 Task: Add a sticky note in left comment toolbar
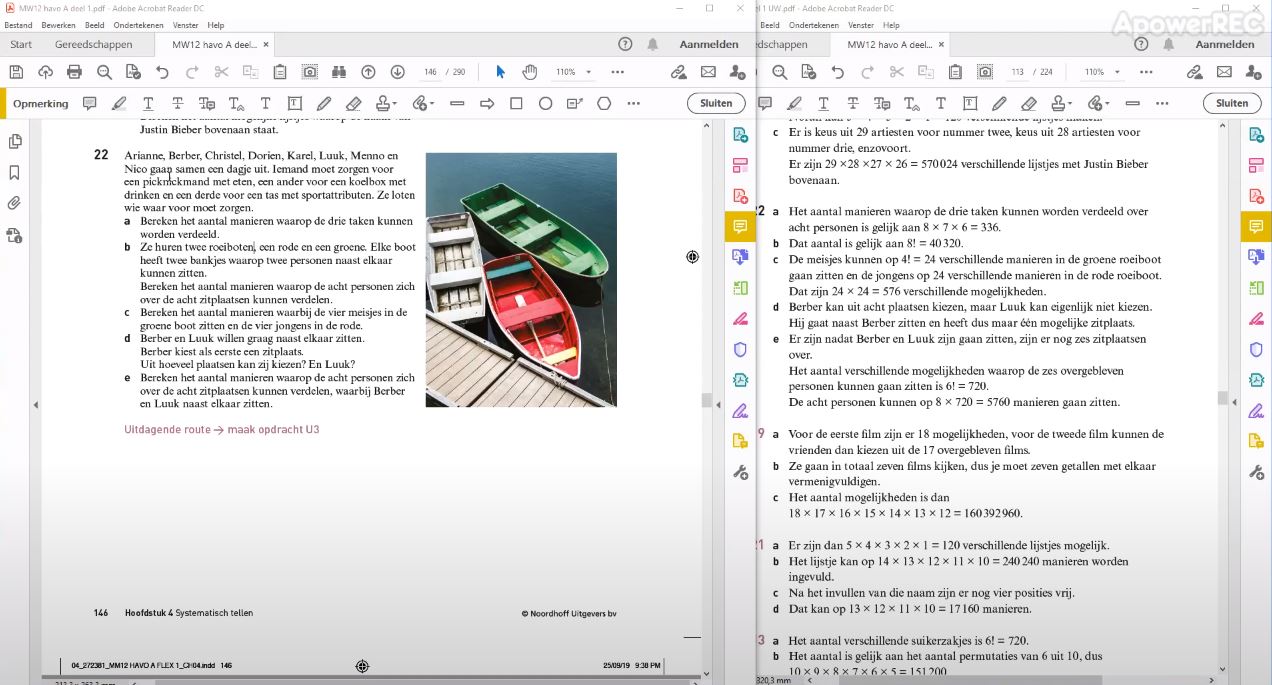(90, 103)
